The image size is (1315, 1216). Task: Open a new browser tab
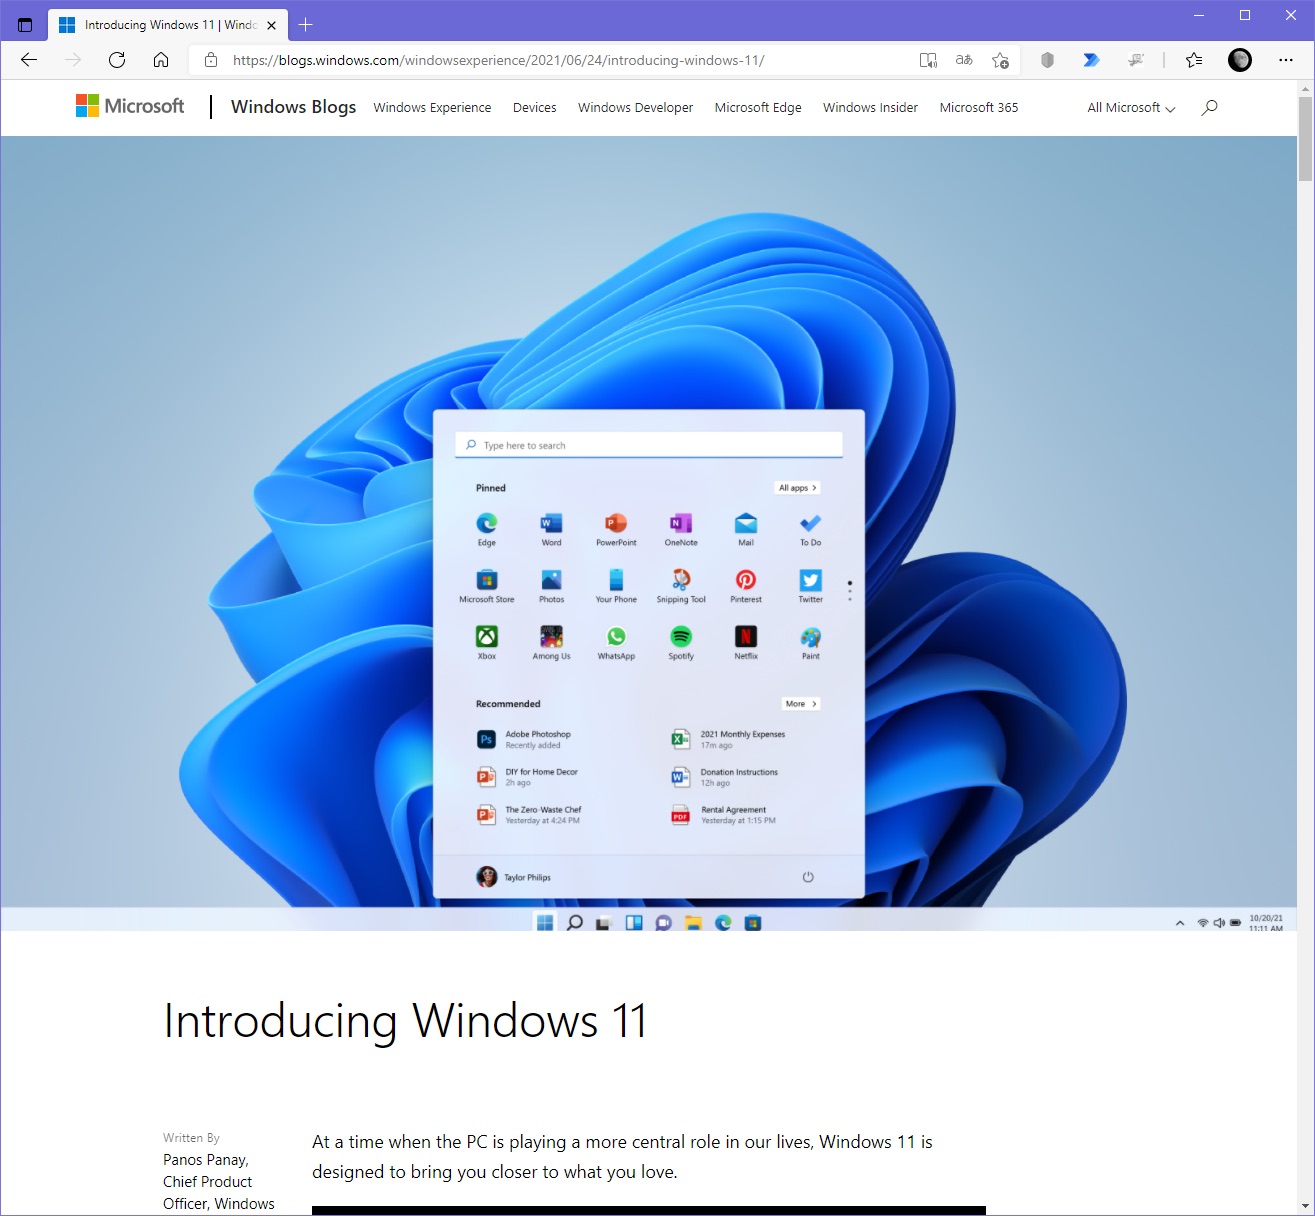pos(306,25)
